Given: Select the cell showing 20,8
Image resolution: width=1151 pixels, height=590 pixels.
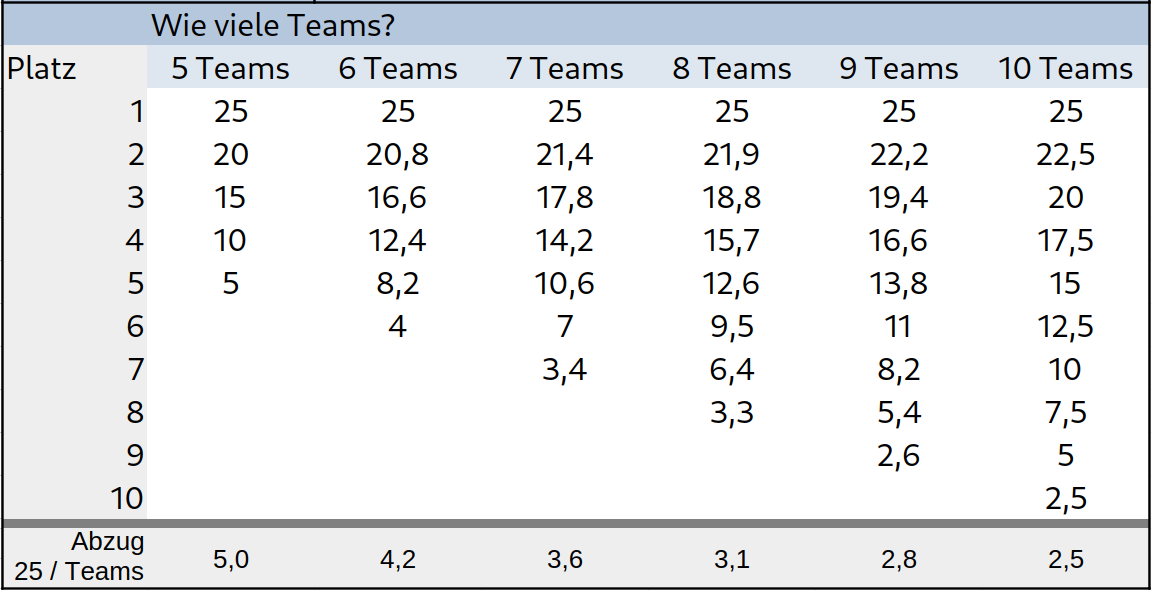Looking at the screenshot, I should click(398, 155).
